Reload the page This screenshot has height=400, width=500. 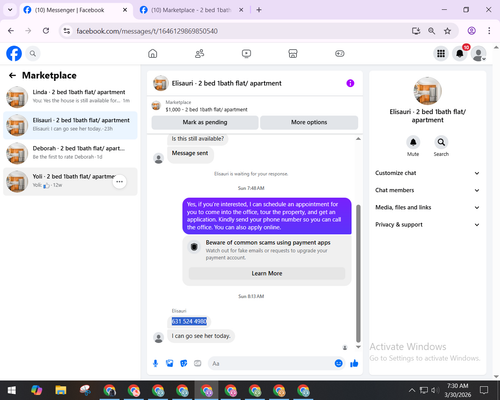click(x=46, y=31)
